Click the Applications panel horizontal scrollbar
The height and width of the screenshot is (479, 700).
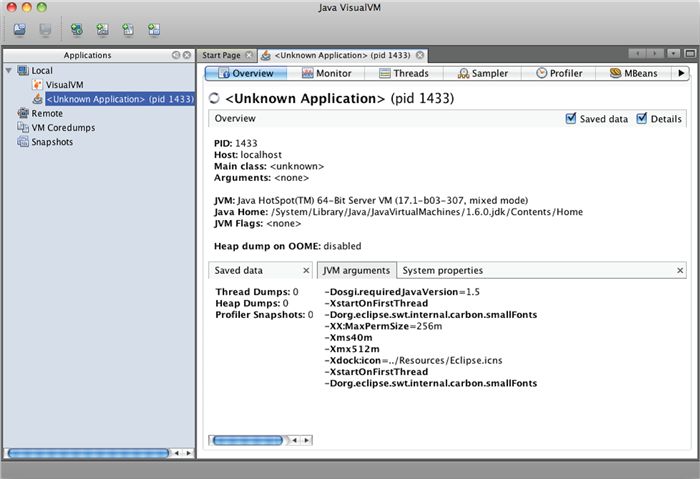[x=90, y=453]
